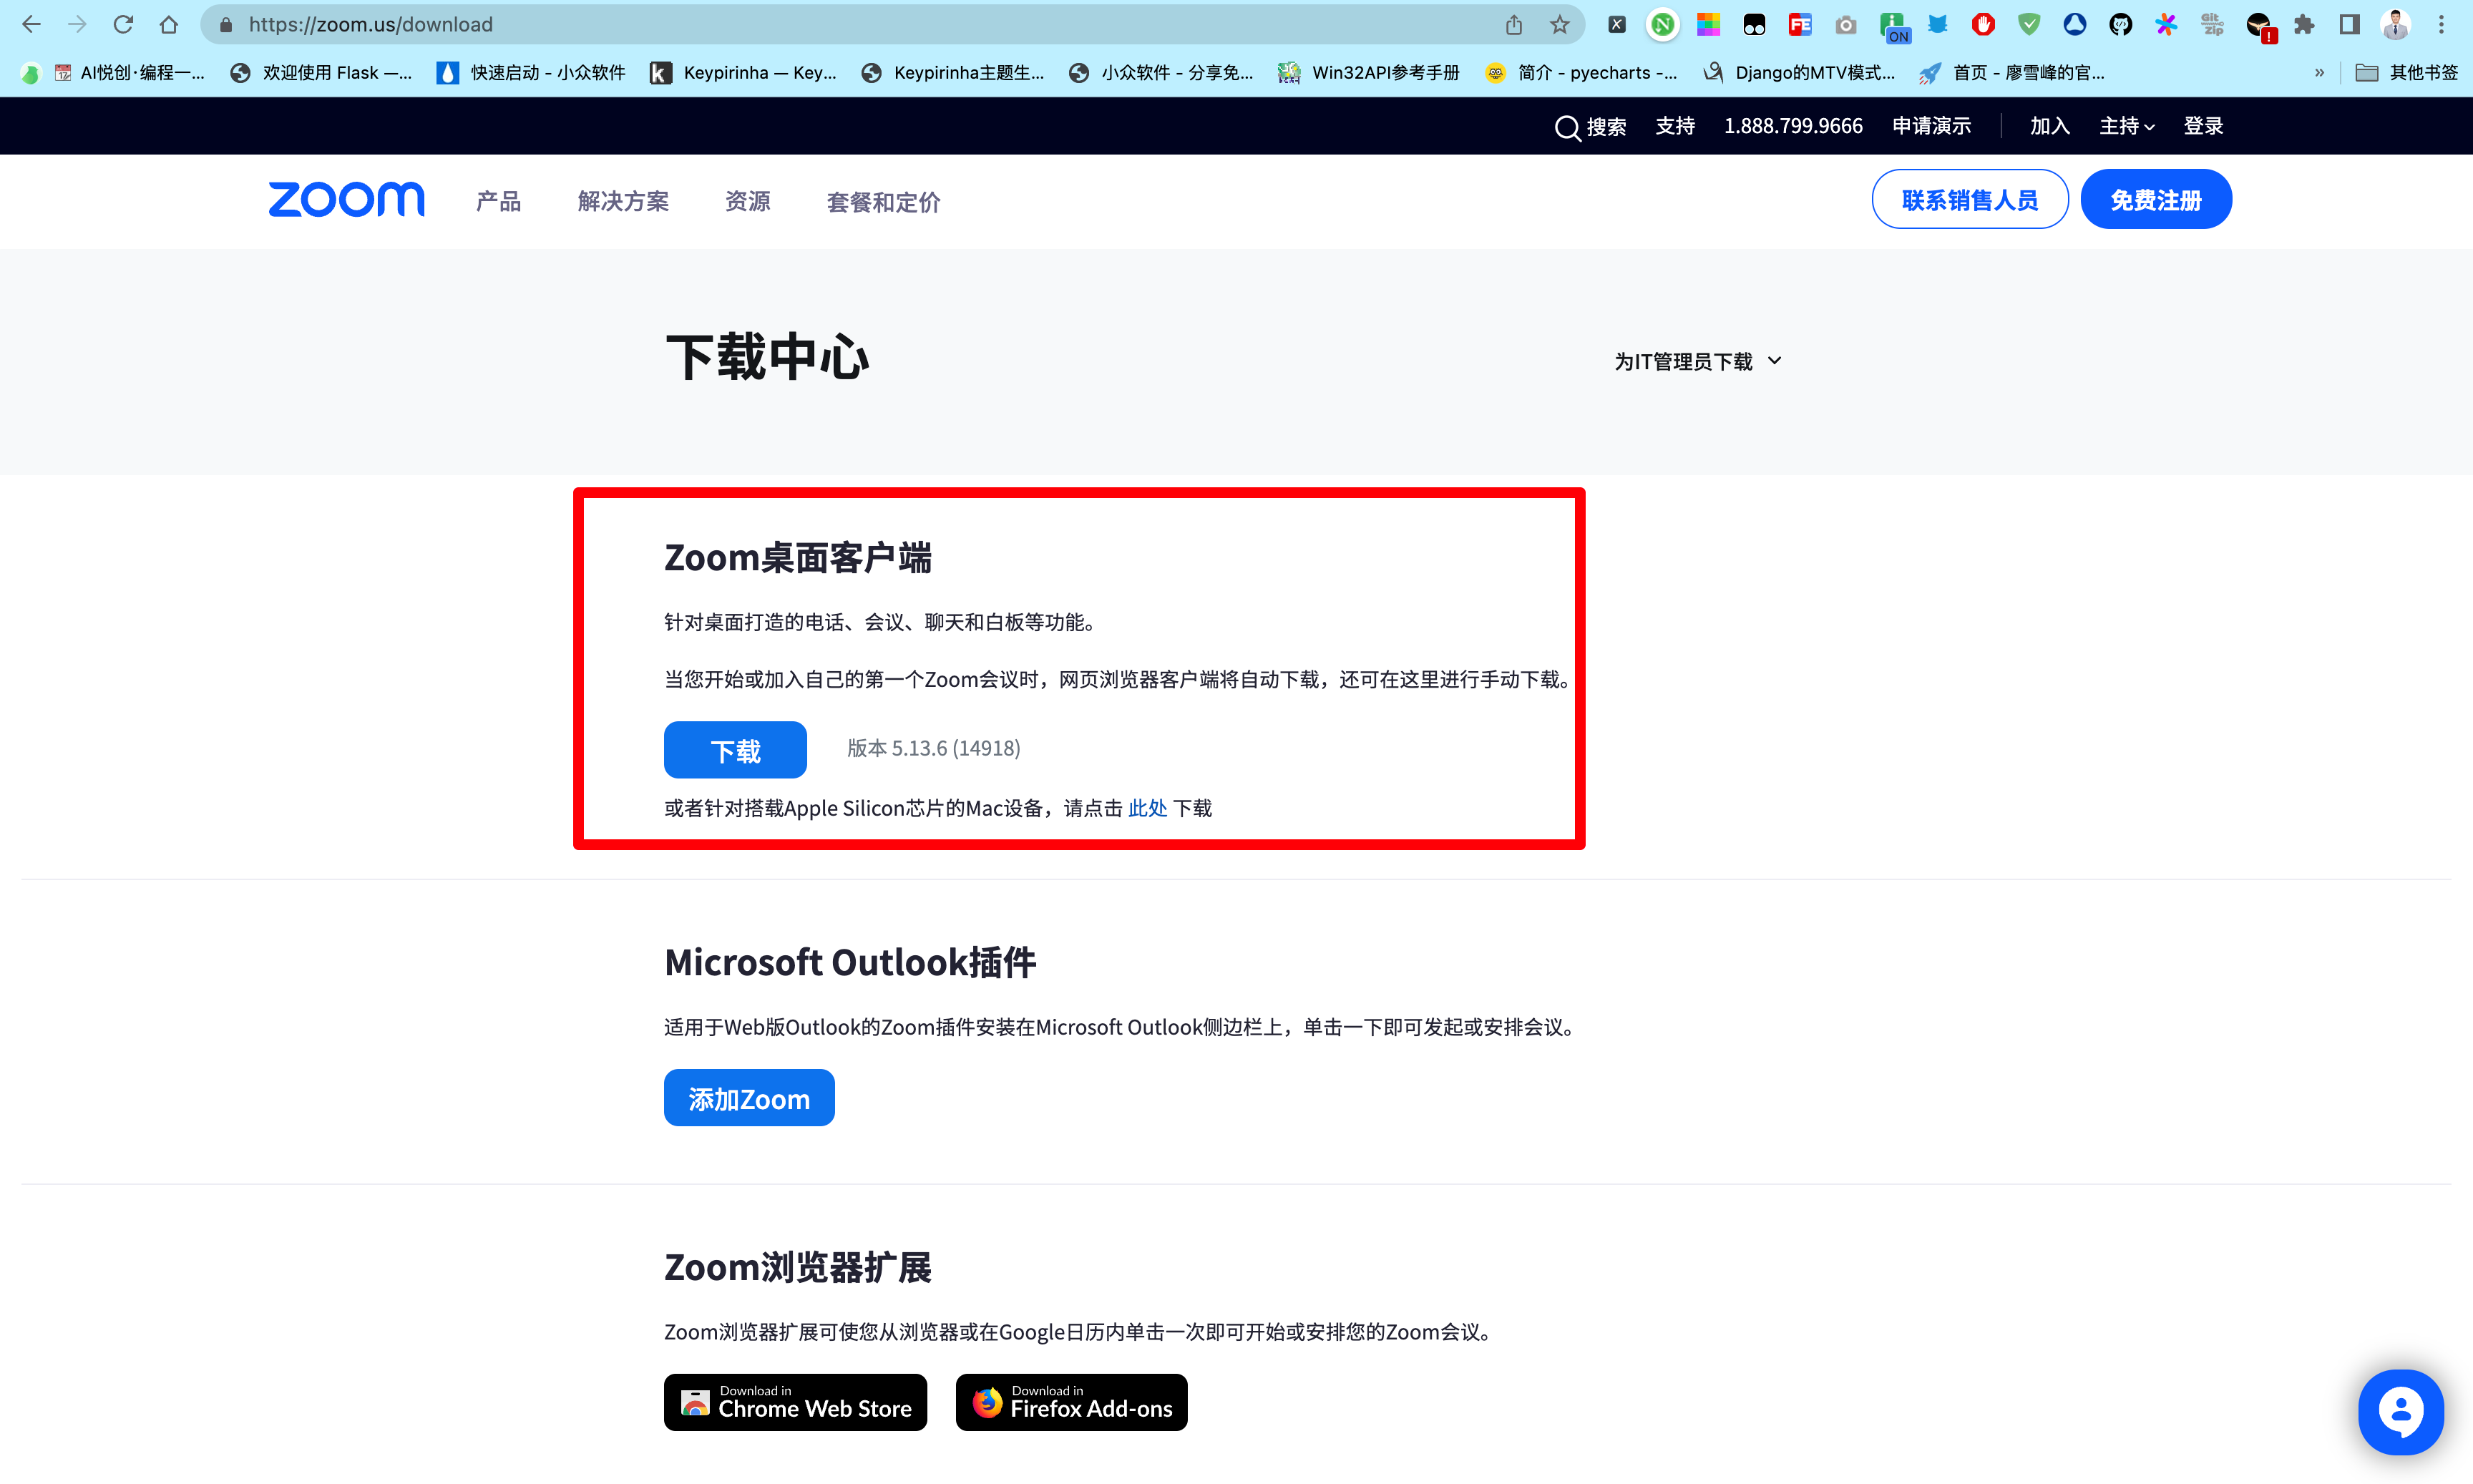2473x1484 pixels.
Task: Click the GitZip extension icon
Action: click(x=2212, y=24)
